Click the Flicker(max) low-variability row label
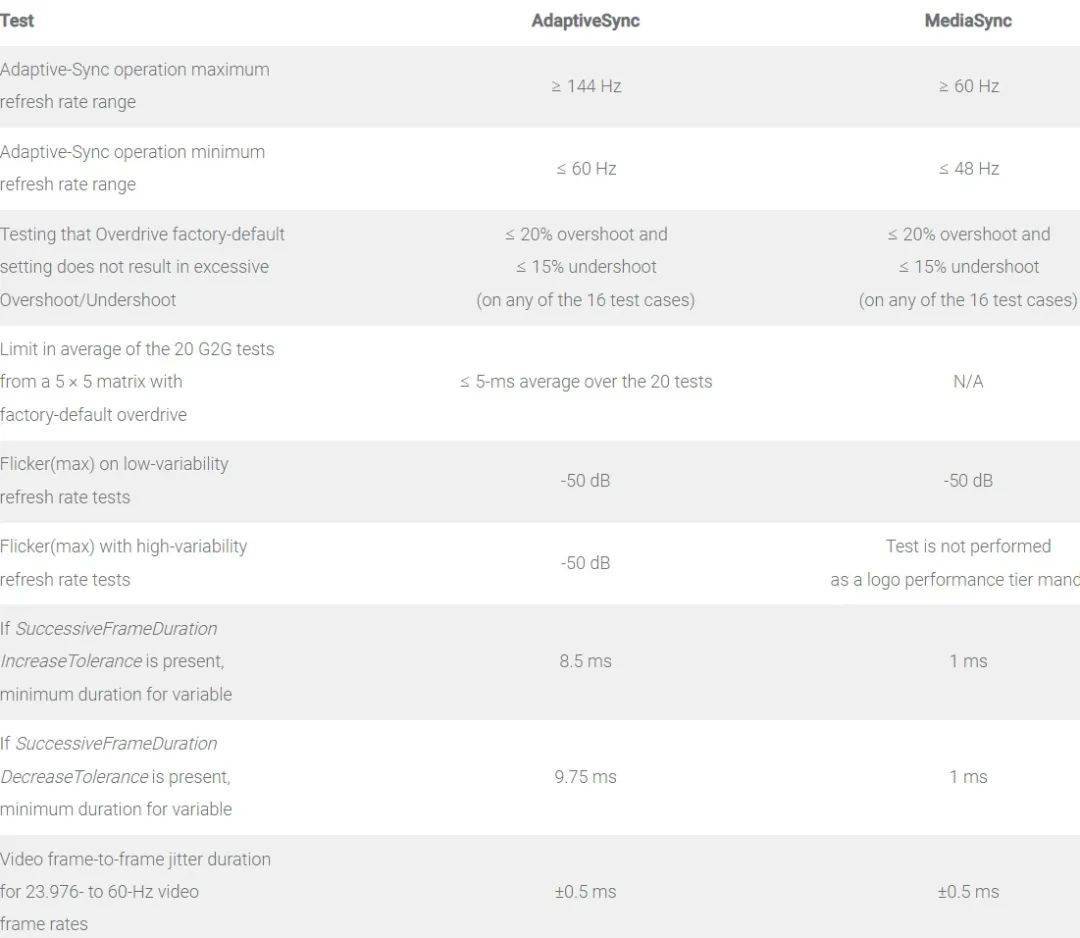This screenshot has height=938, width=1080. [114, 480]
